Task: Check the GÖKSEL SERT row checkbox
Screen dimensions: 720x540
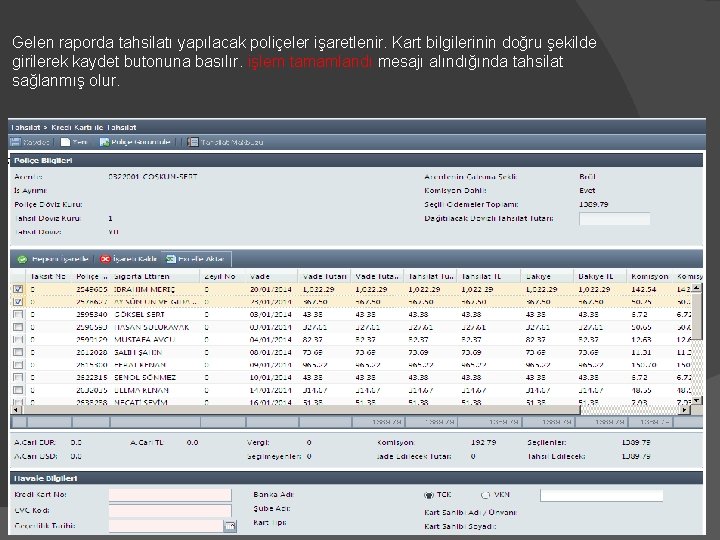Action: click(x=18, y=315)
